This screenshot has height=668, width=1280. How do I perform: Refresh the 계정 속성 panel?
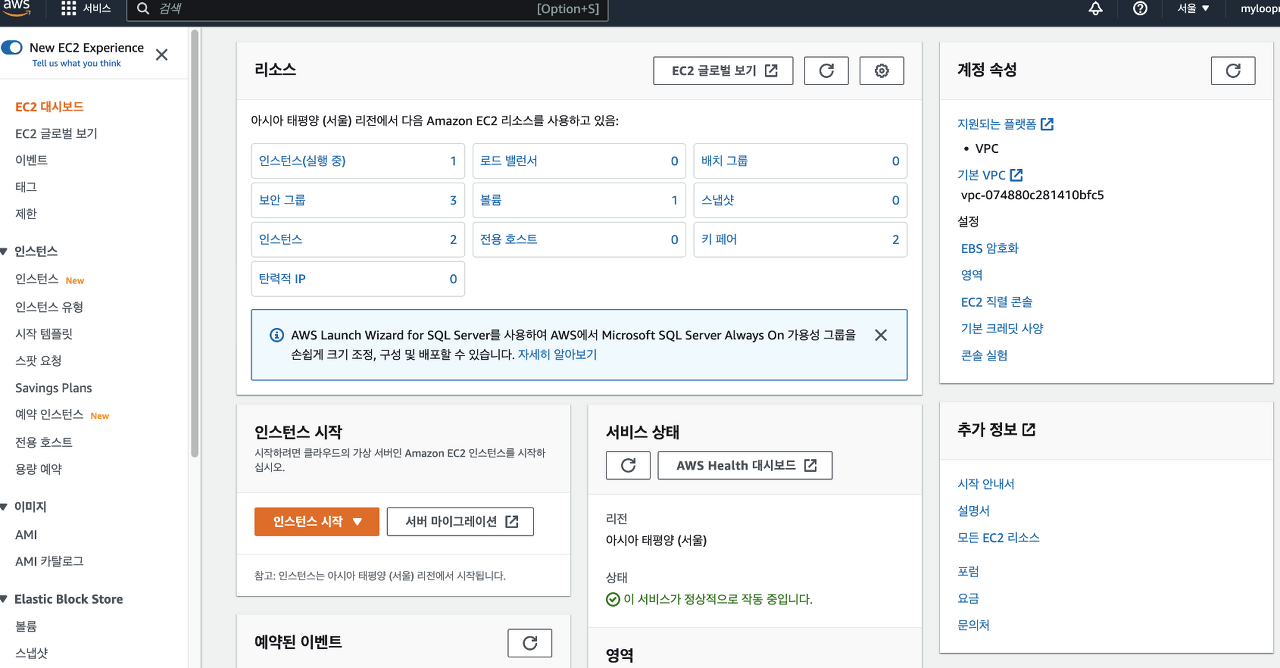pos(1233,71)
